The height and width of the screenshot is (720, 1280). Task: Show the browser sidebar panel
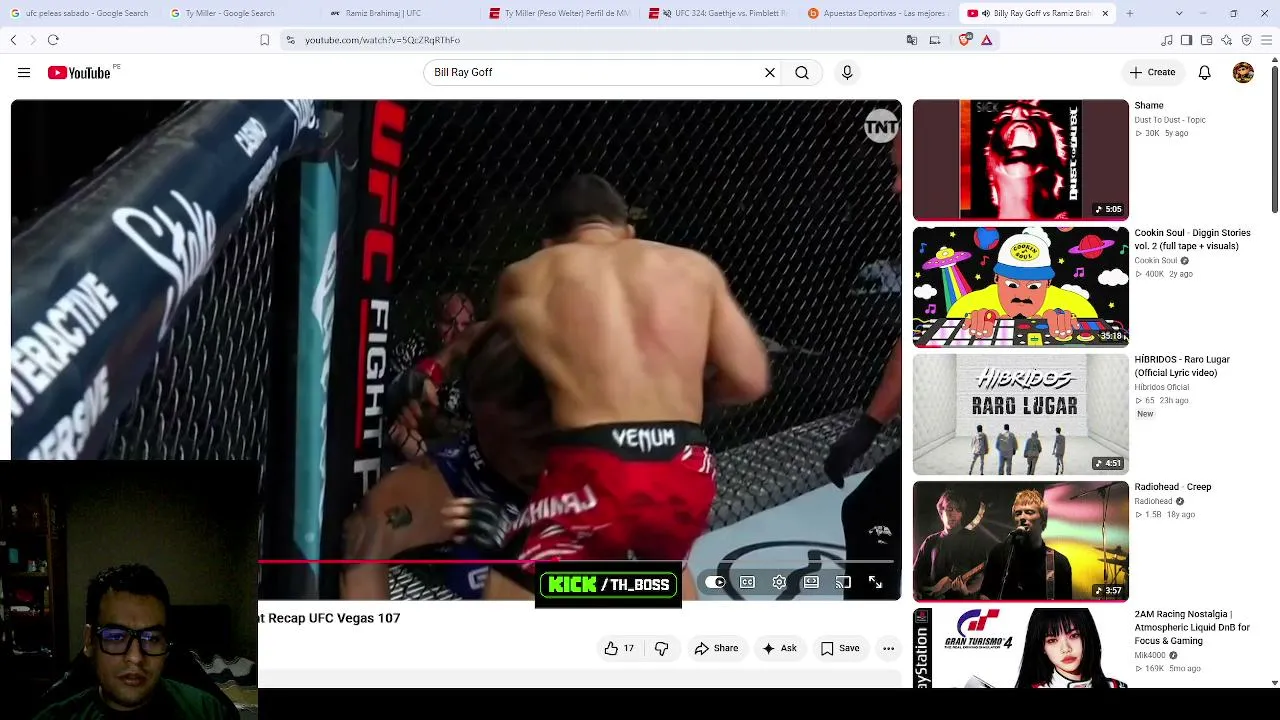click(x=1186, y=40)
